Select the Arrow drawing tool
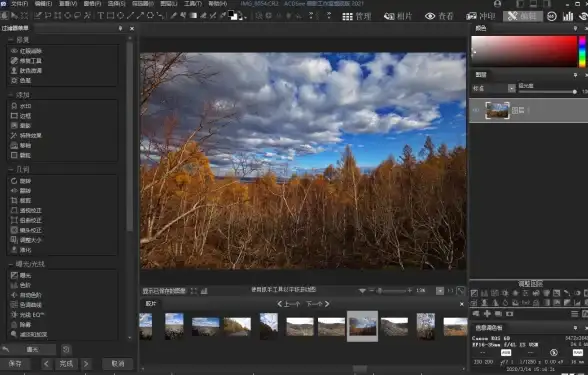 (x=140, y=16)
